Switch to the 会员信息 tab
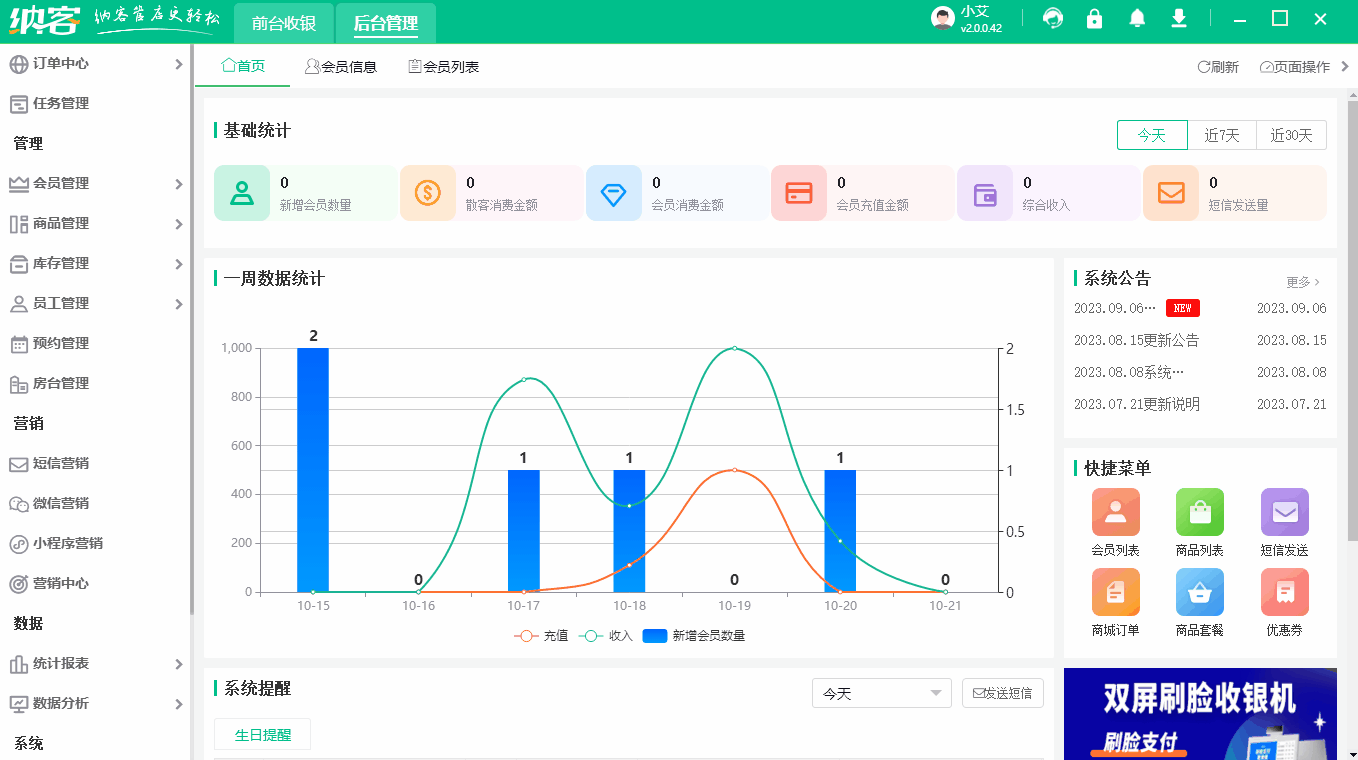 [342, 65]
